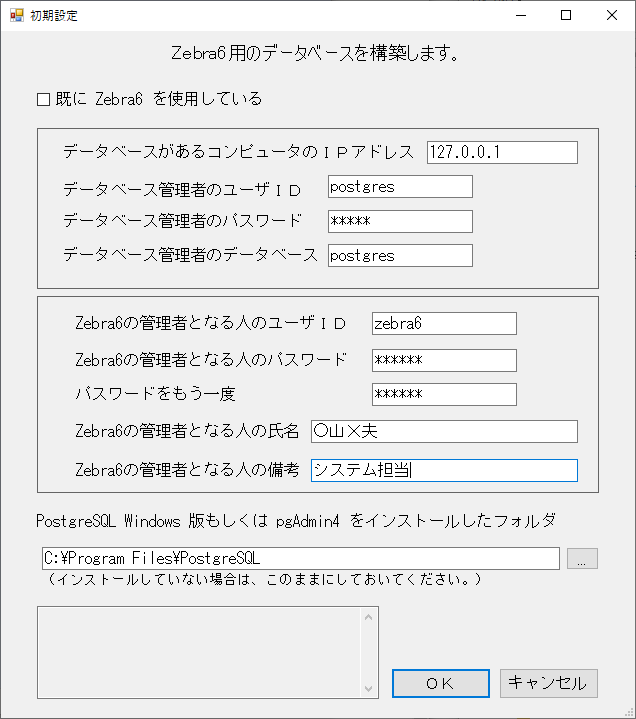Screen dimensions: 636x719
Task: Click the PostgreSQL Windows 版 folder label text
Action: click(x=296, y=521)
